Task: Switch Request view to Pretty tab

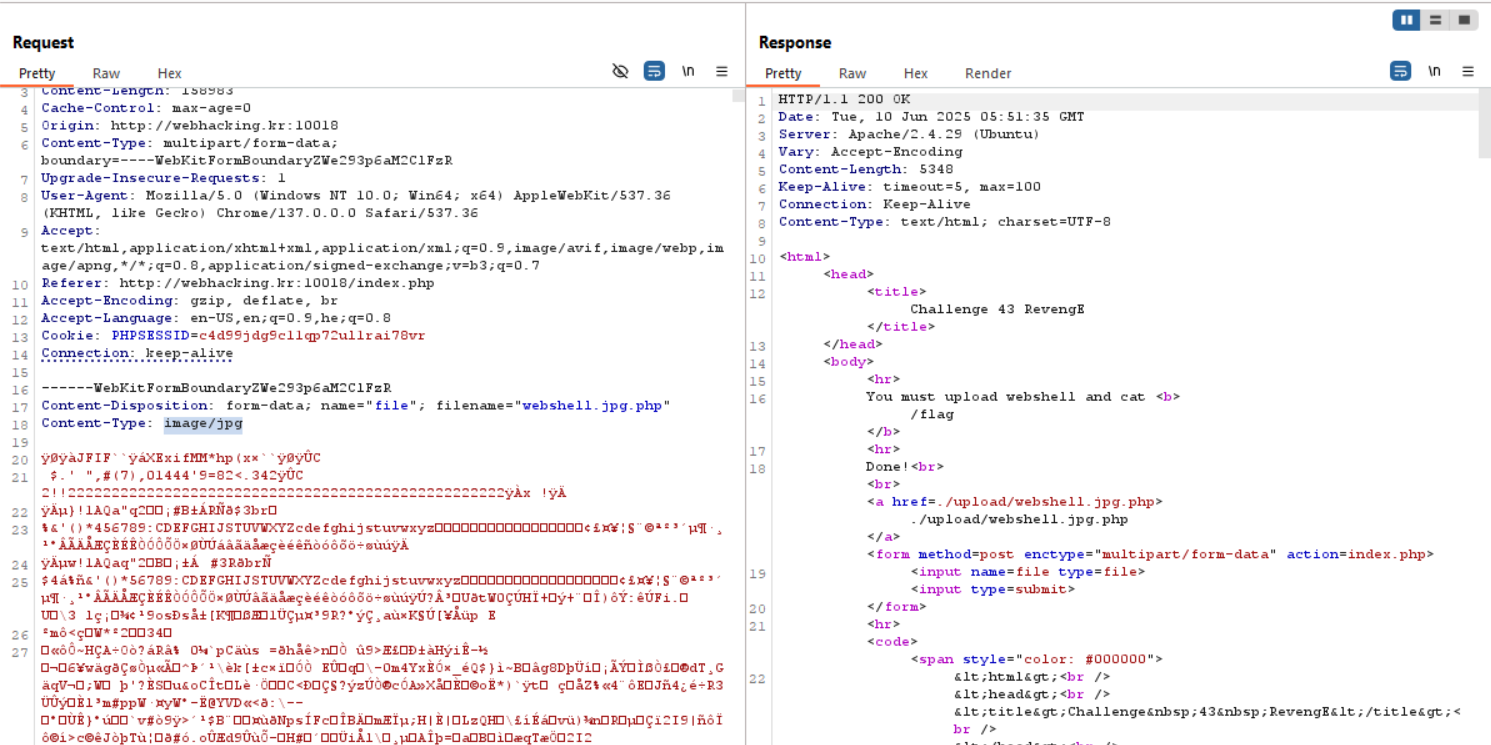Action: (37, 73)
